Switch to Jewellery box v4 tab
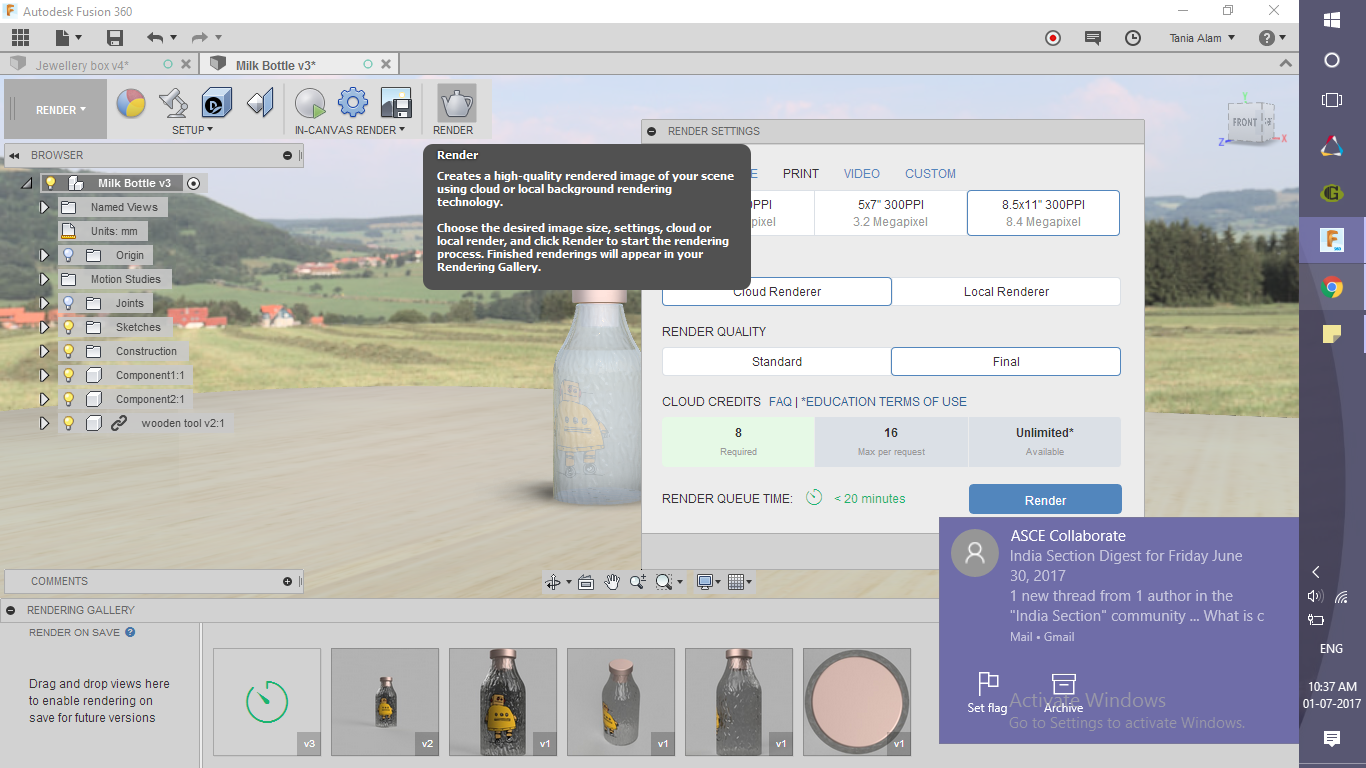 click(x=82, y=65)
